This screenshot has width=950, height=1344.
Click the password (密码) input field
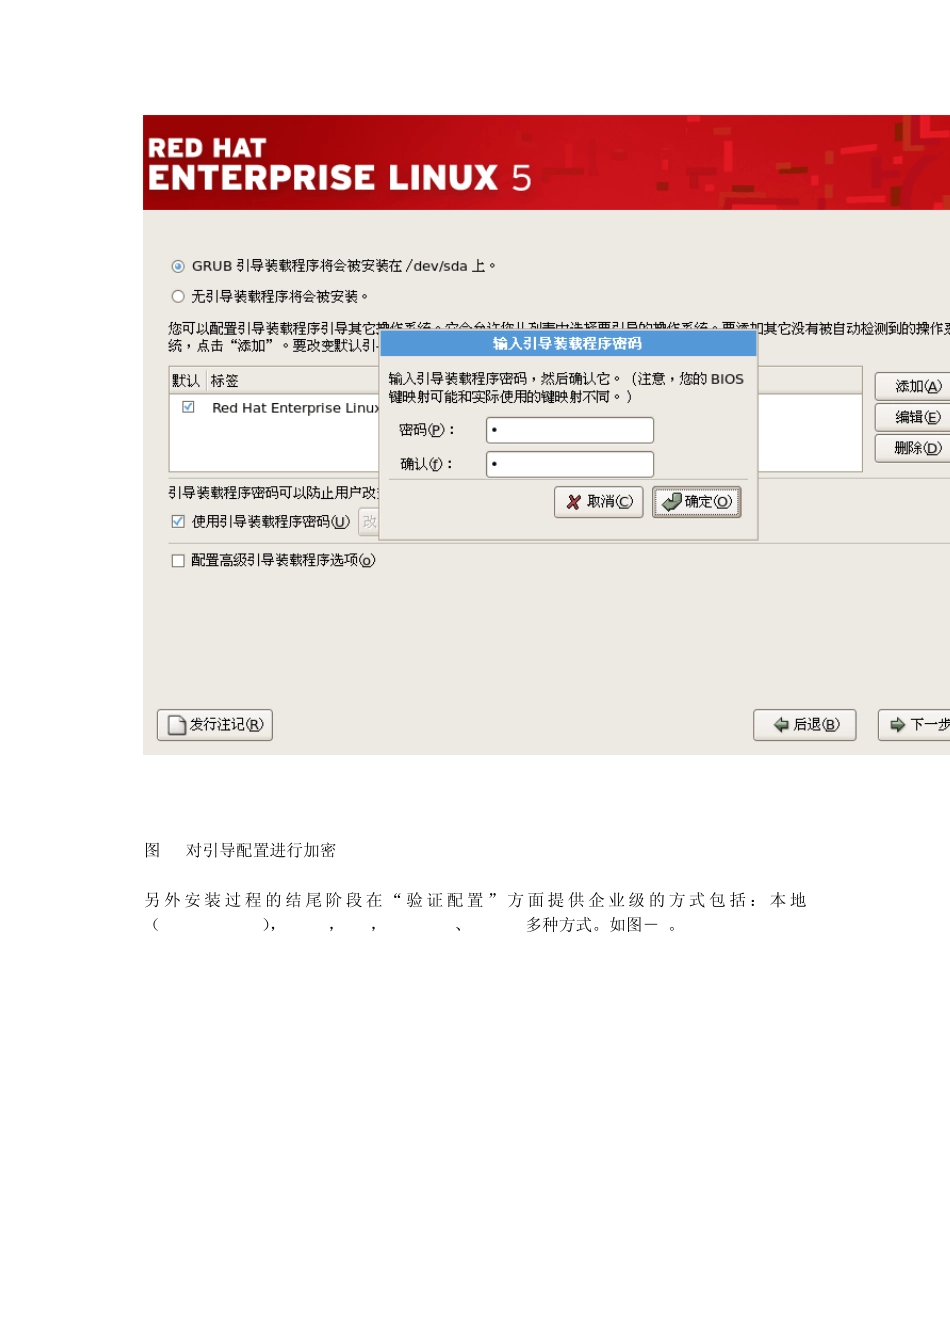coord(570,430)
